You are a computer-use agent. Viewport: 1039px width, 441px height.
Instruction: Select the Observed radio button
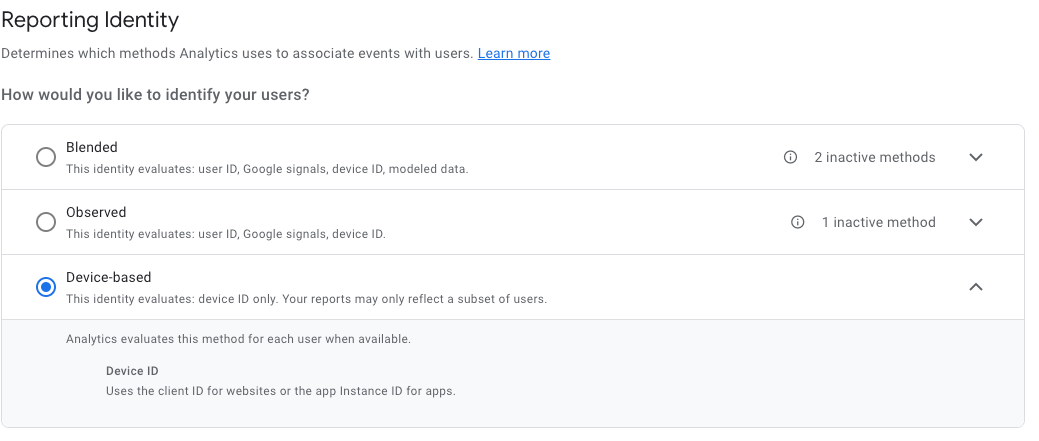point(46,222)
